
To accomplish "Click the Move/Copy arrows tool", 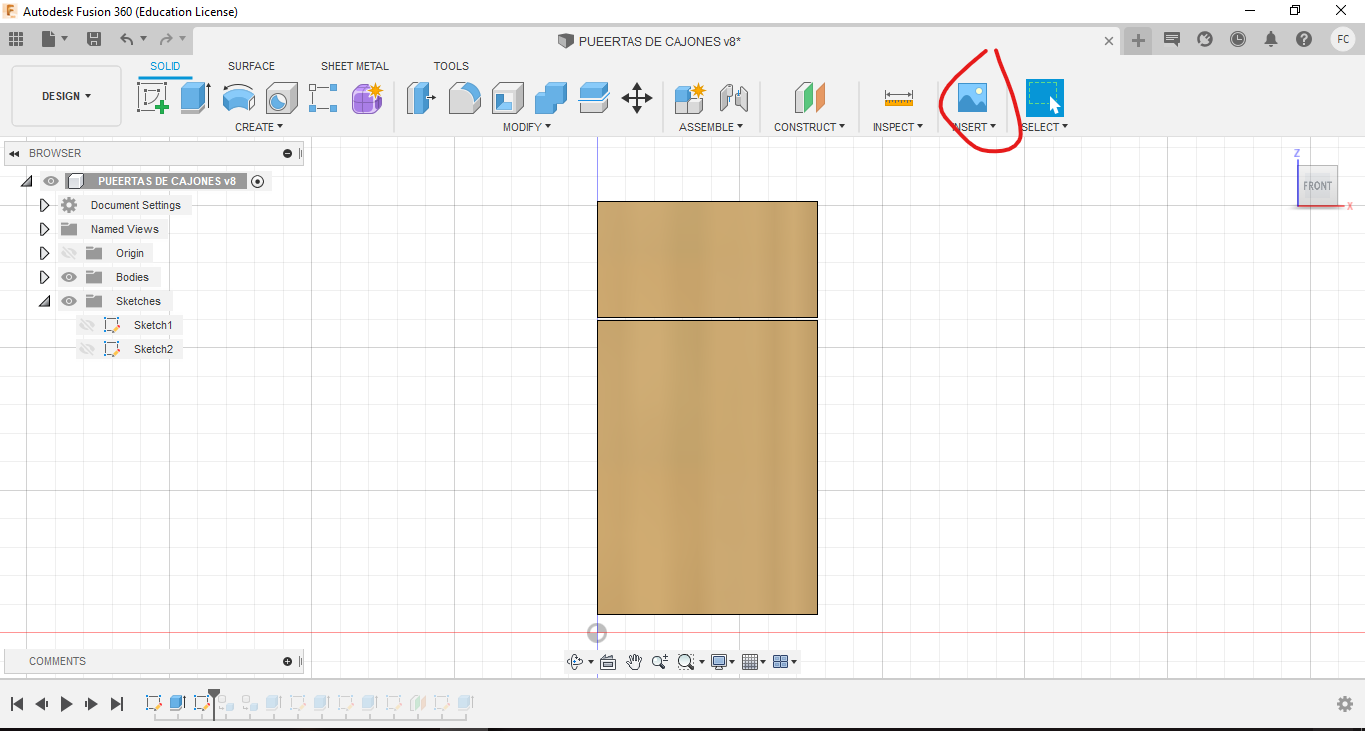I will 637,98.
